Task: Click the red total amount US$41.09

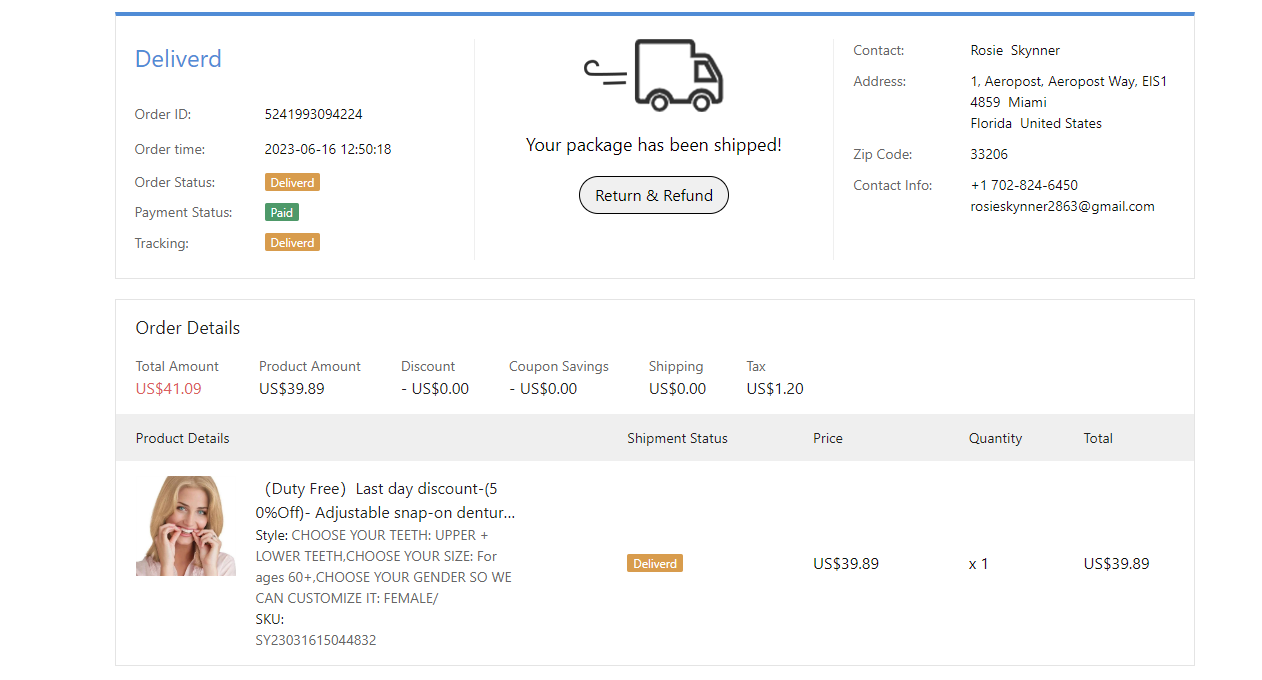Action: point(168,389)
